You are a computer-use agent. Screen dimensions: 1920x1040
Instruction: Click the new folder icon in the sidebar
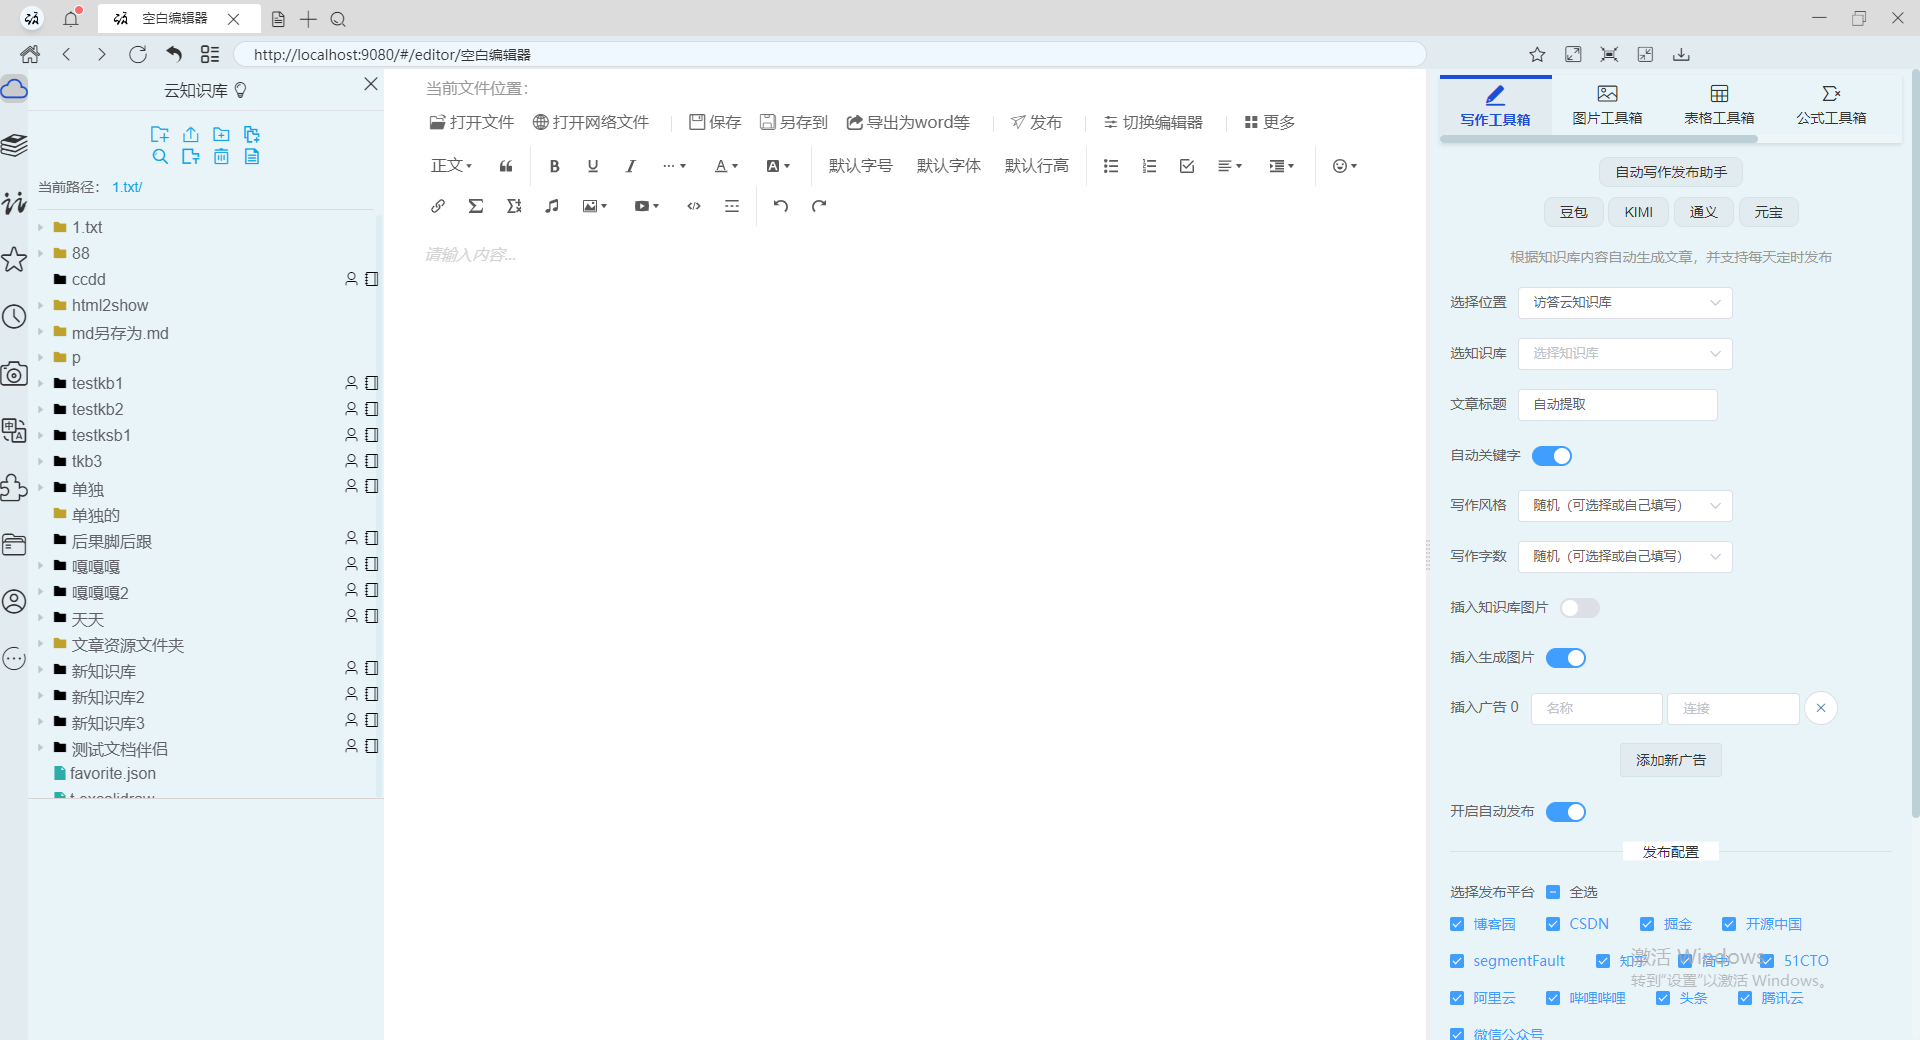tap(221, 134)
